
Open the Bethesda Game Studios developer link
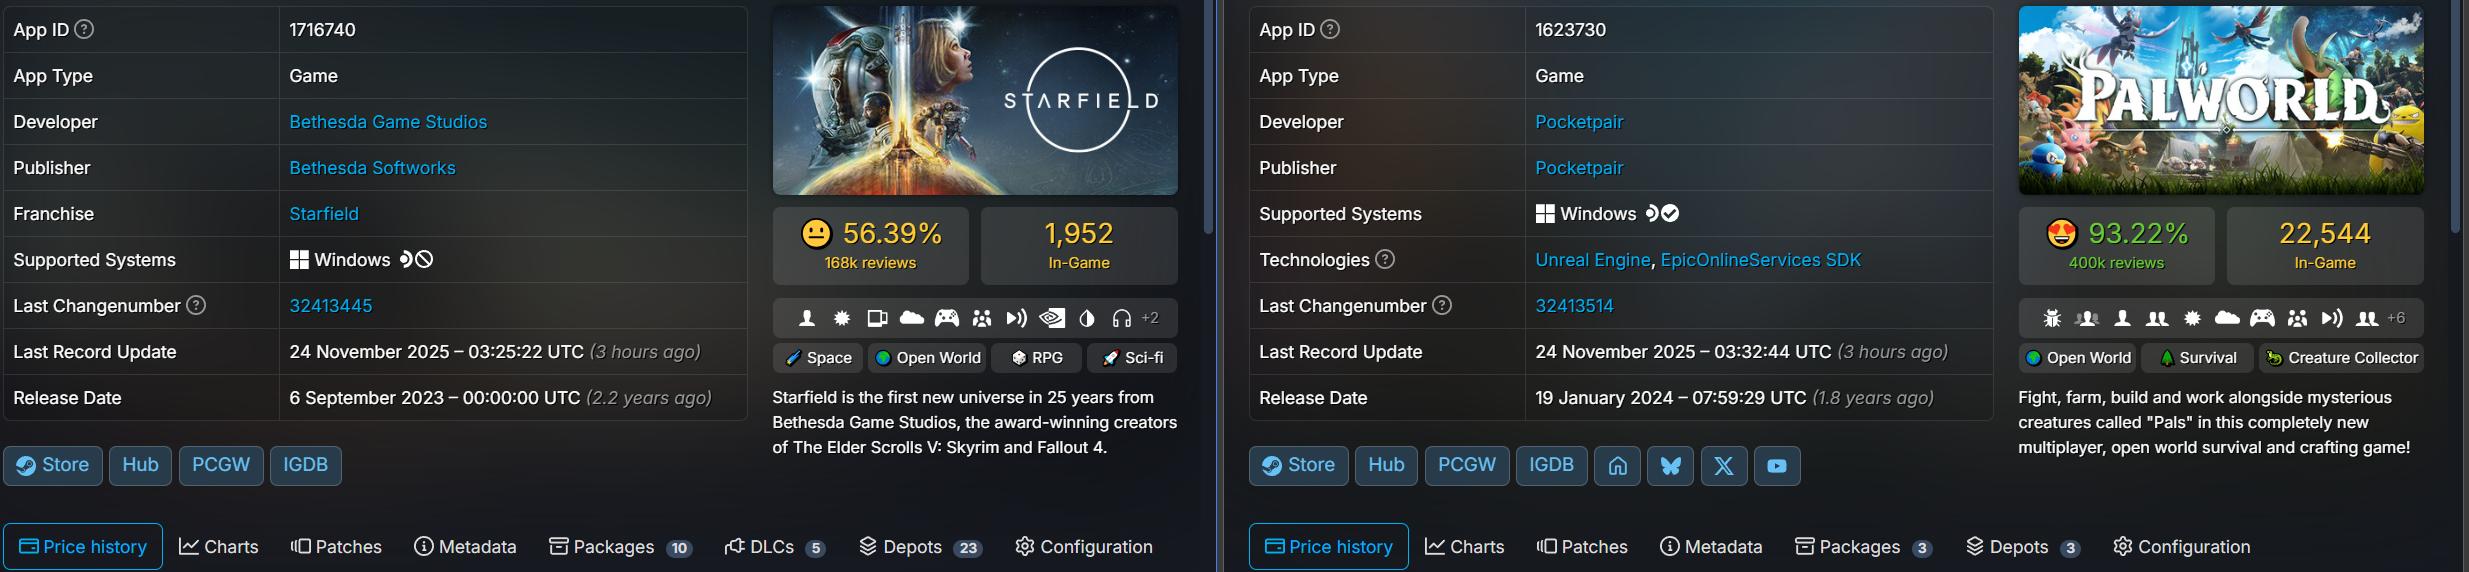[388, 122]
